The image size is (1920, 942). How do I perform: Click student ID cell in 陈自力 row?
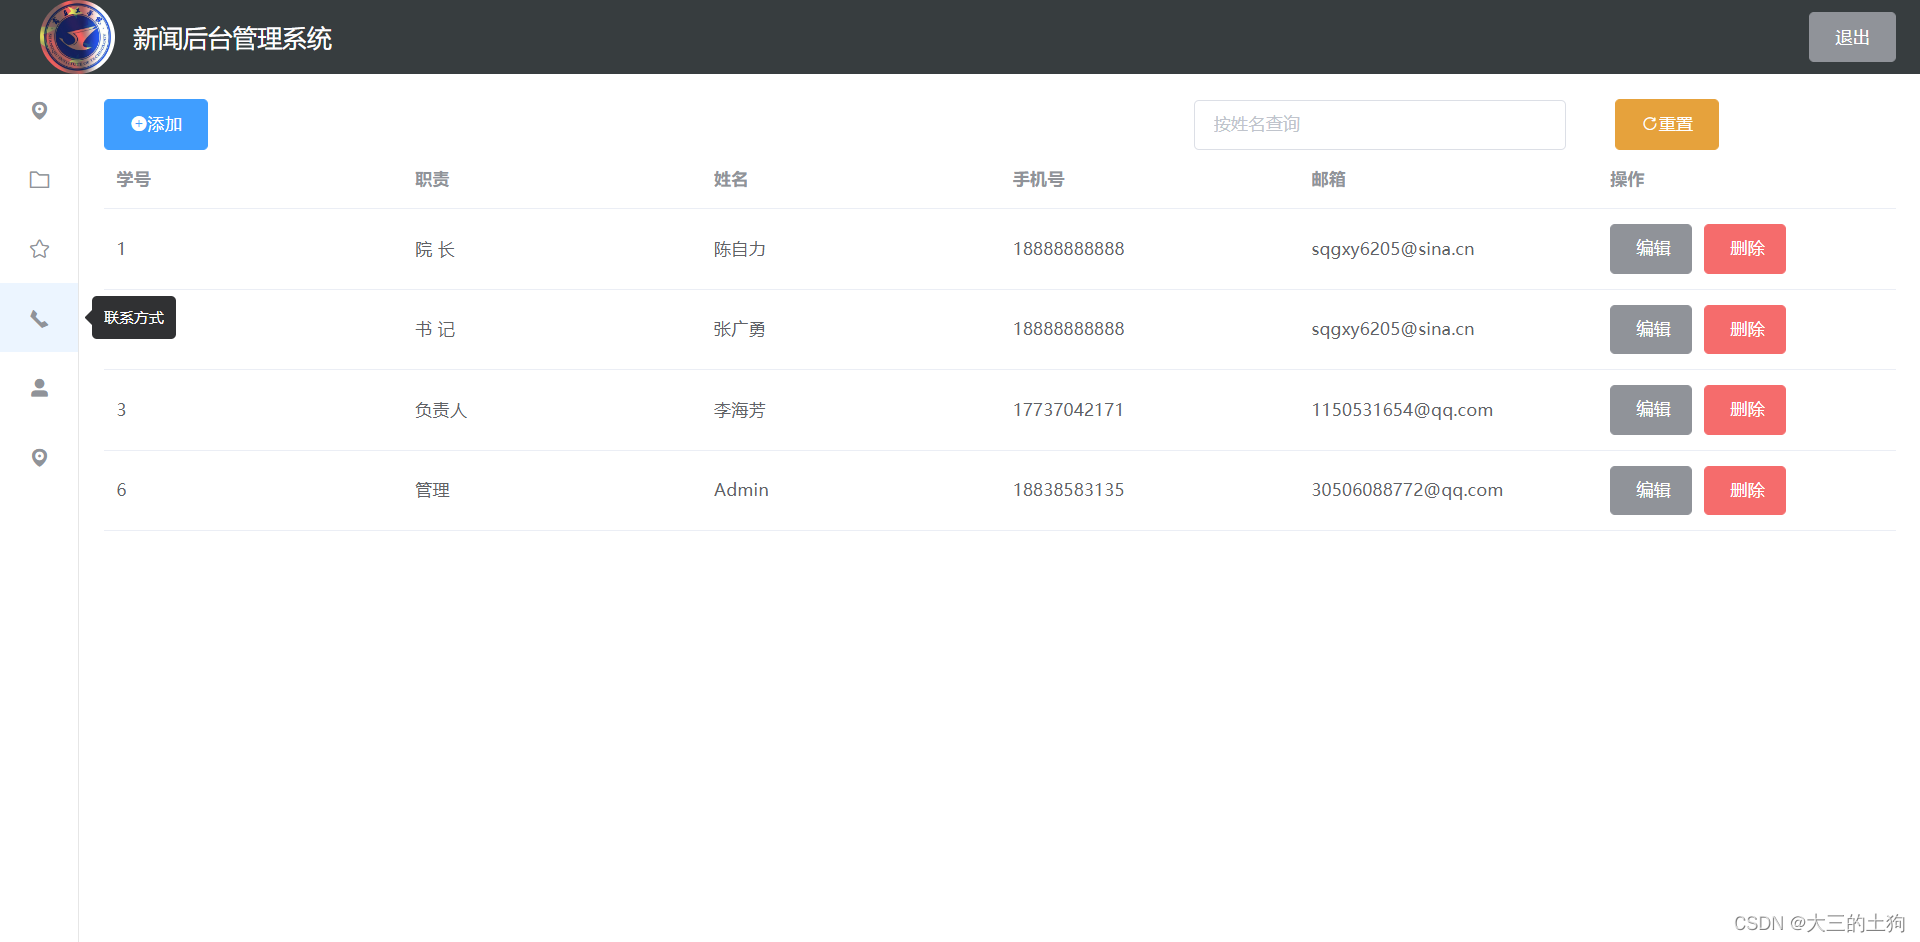point(121,249)
